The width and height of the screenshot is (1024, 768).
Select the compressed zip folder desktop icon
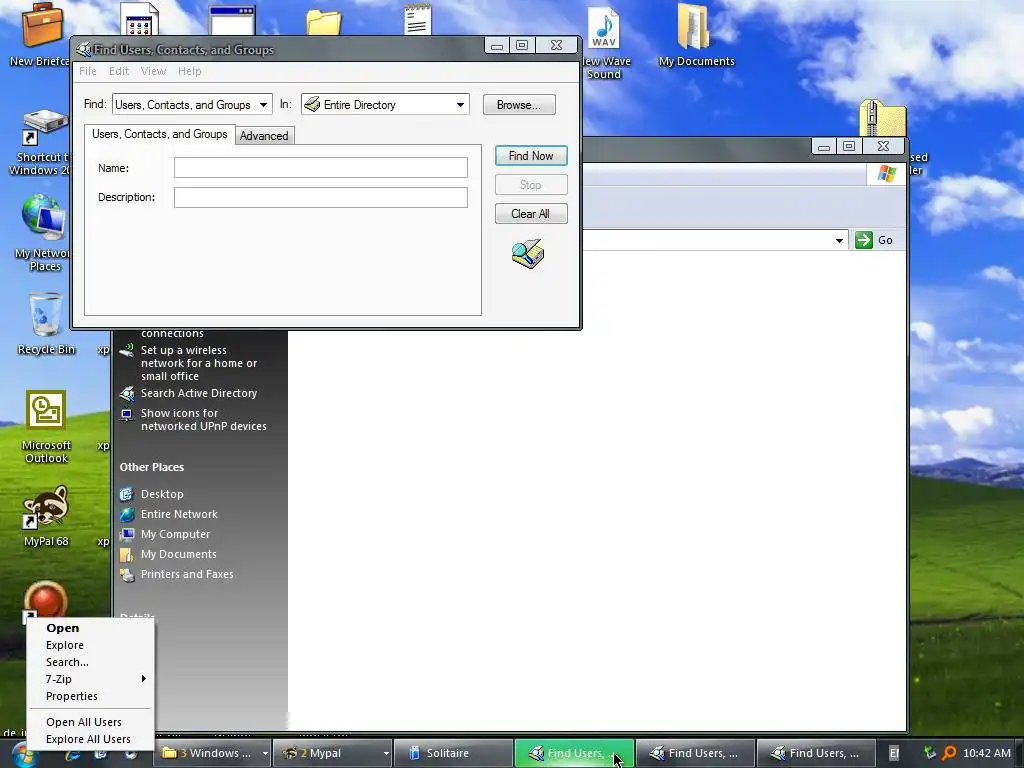point(882,118)
